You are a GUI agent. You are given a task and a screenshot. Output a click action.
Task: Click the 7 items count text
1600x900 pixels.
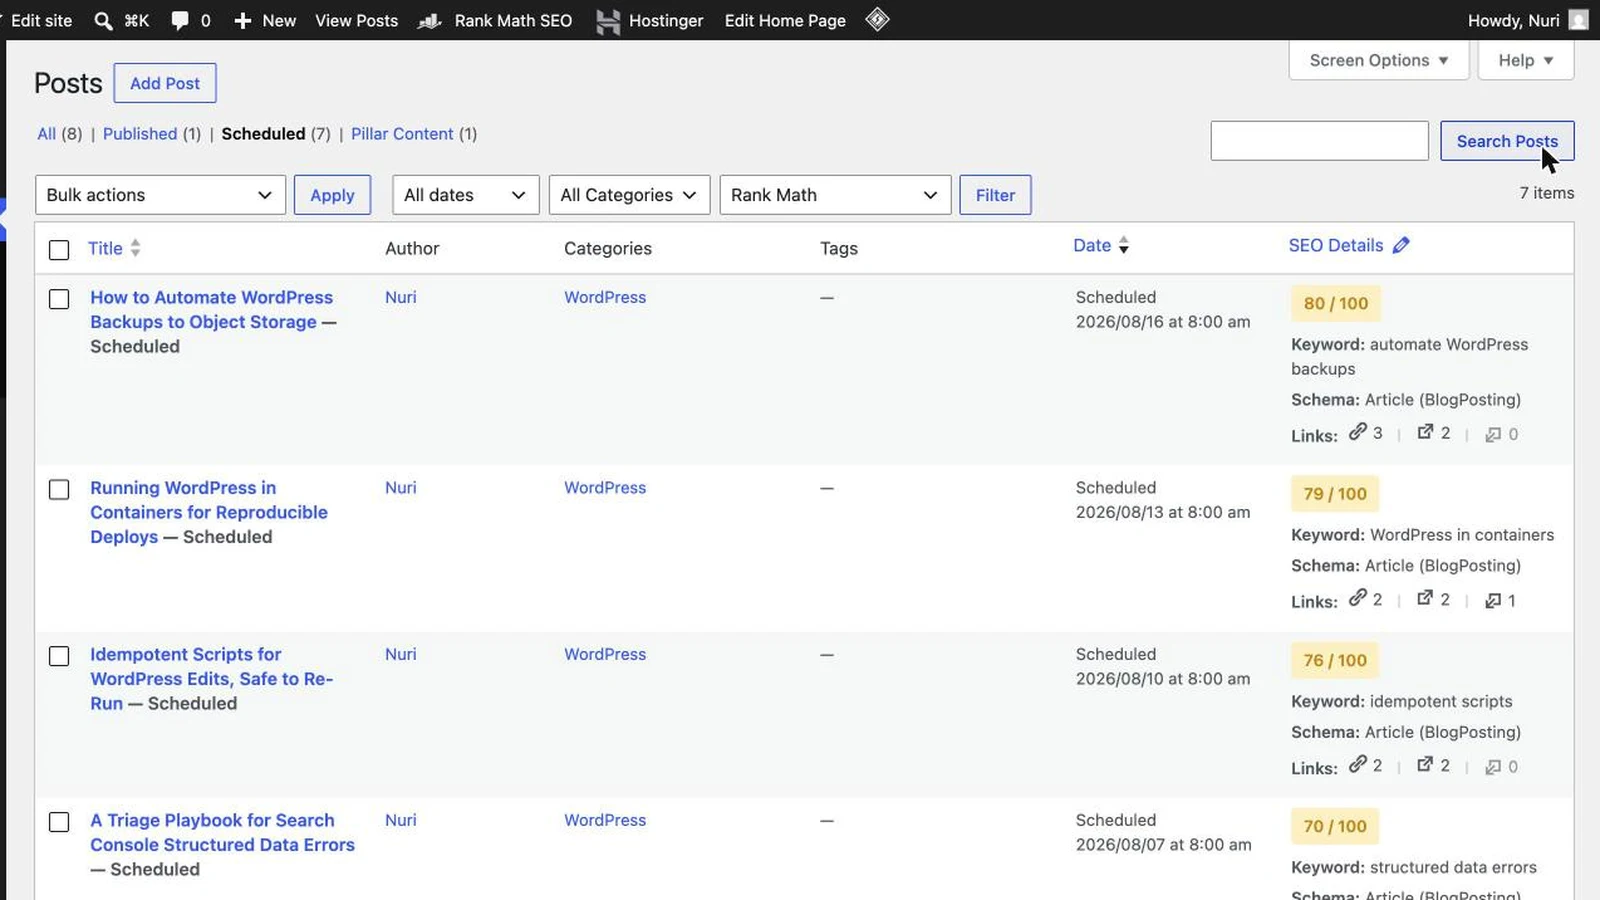1547,193
